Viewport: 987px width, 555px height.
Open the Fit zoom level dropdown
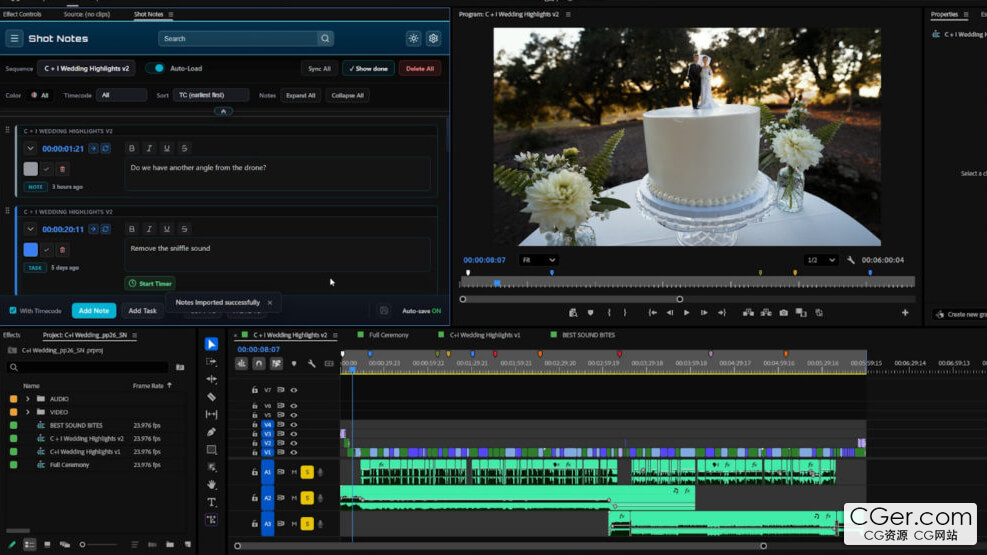point(538,260)
